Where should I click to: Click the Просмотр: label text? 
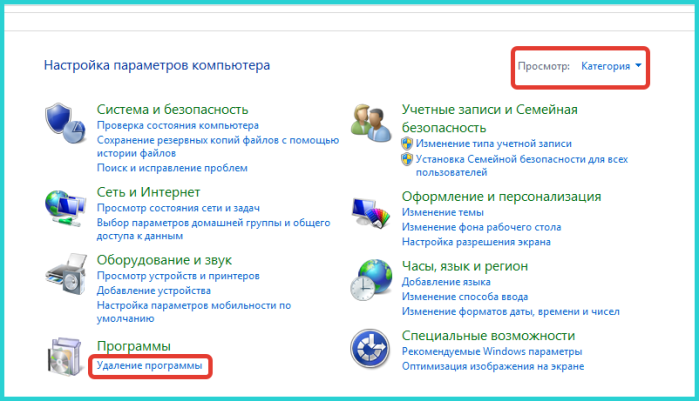544,66
